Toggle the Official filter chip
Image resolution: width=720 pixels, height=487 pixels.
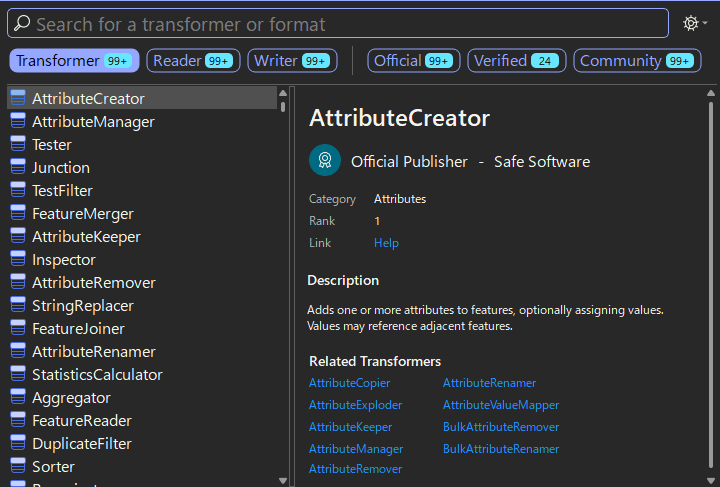pyautogui.click(x=414, y=61)
